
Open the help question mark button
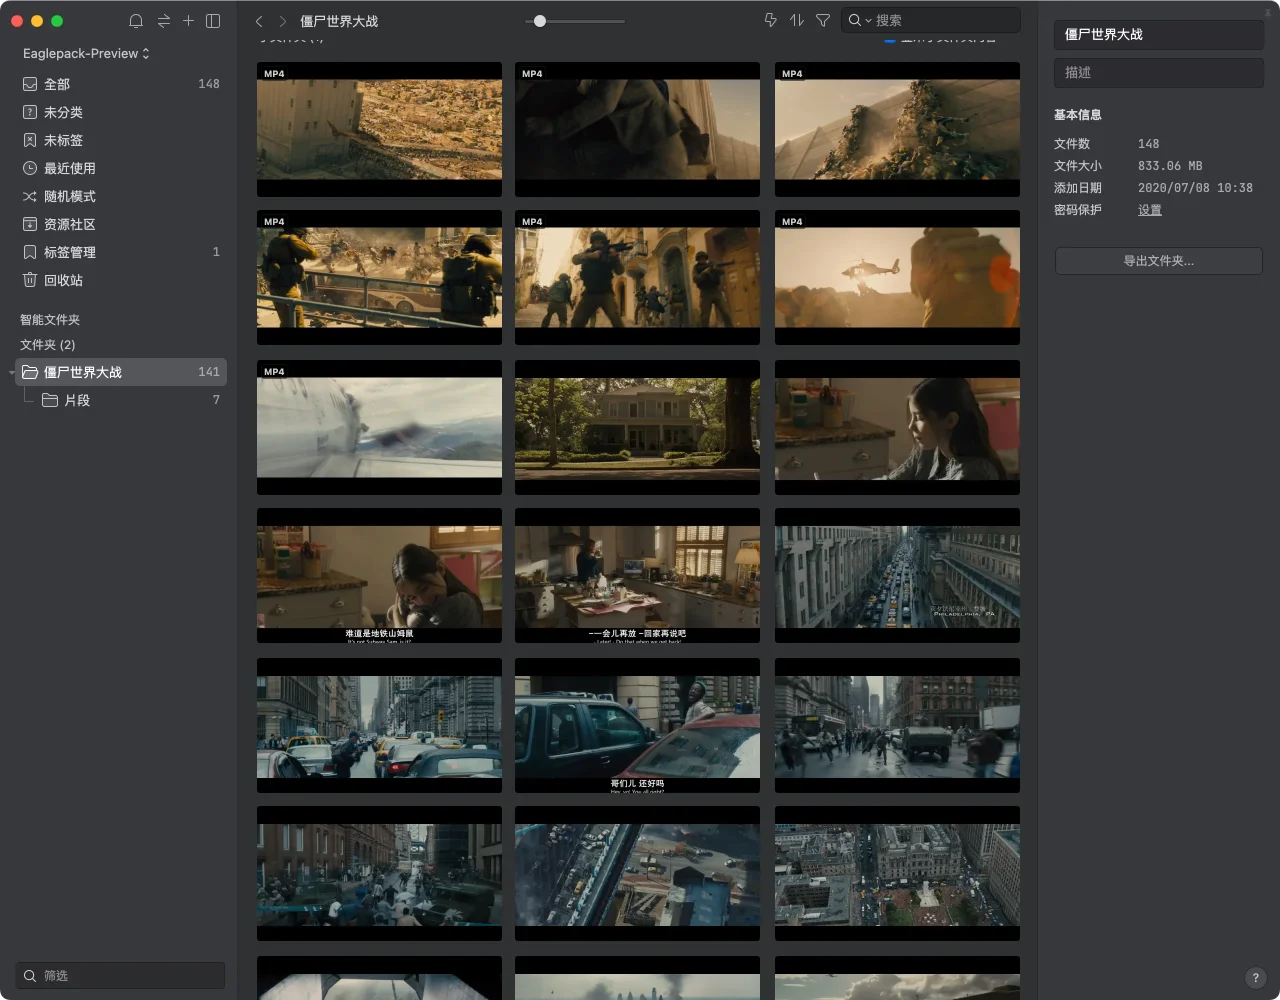tap(1256, 978)
